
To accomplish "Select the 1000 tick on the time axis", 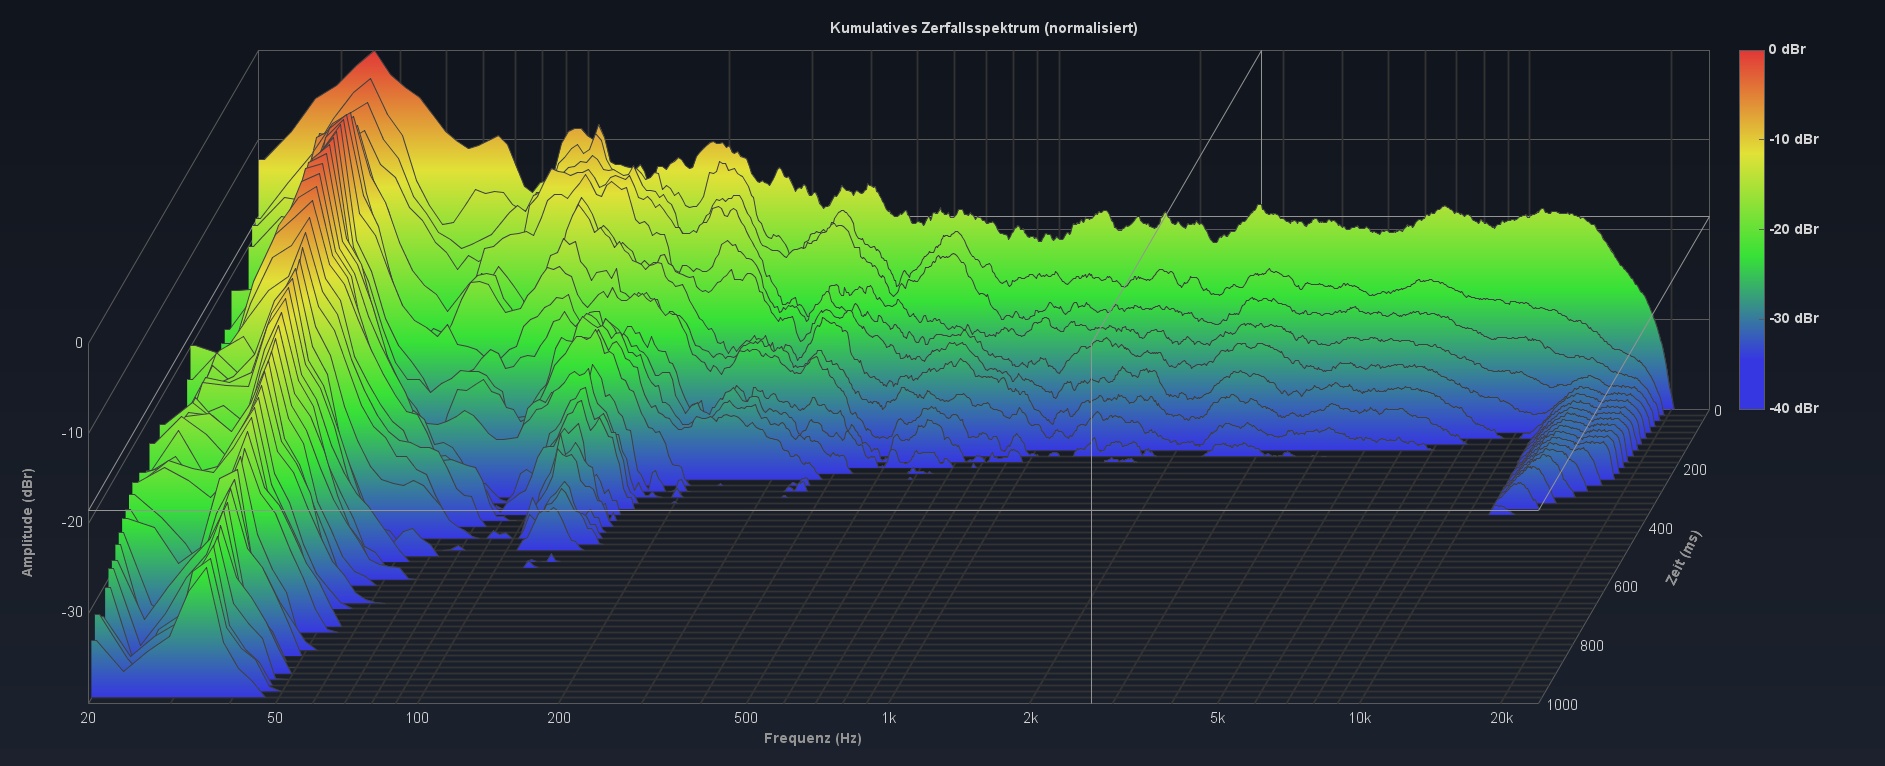I will coord(1562,705).
